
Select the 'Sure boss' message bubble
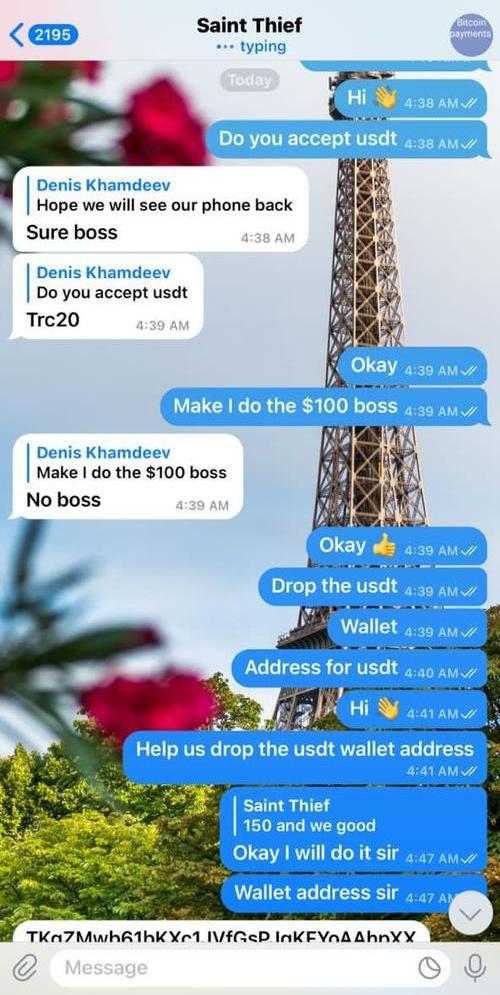[160, 209]
